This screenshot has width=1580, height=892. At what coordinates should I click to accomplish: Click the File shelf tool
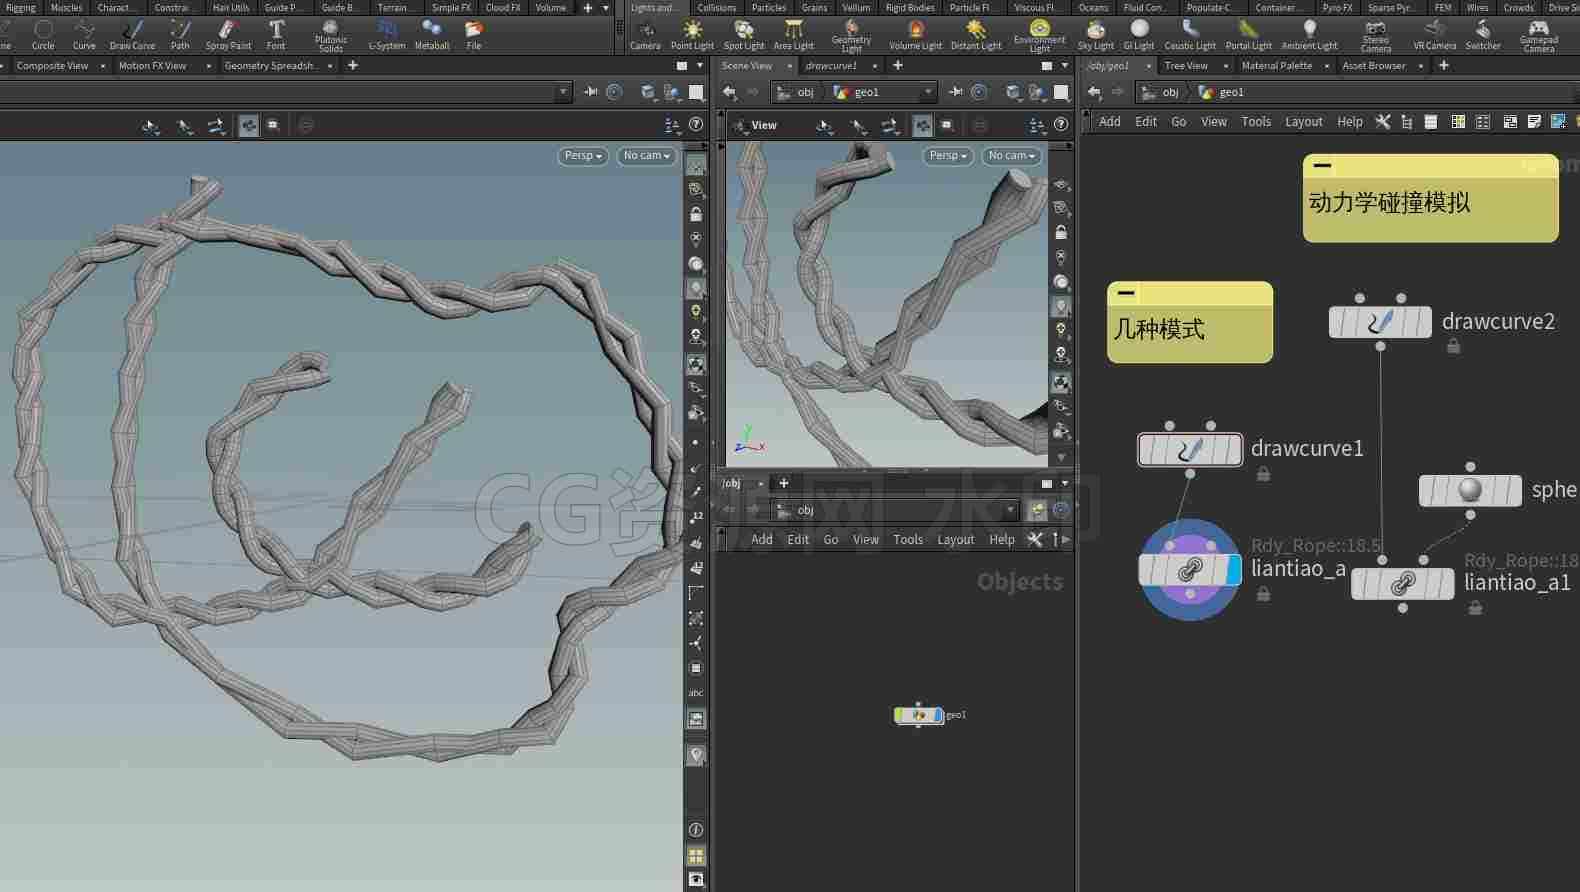point(474,35)
